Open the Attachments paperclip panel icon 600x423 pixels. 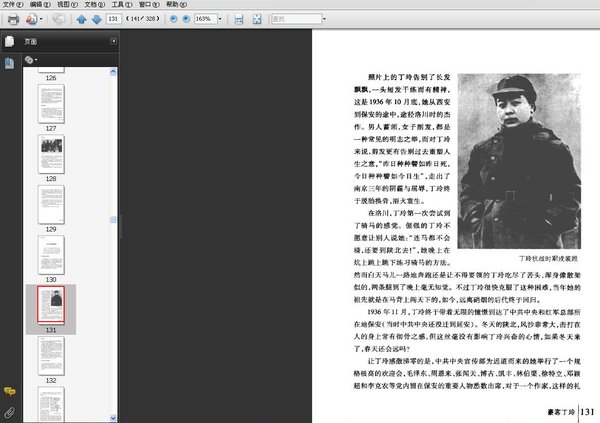9,412
